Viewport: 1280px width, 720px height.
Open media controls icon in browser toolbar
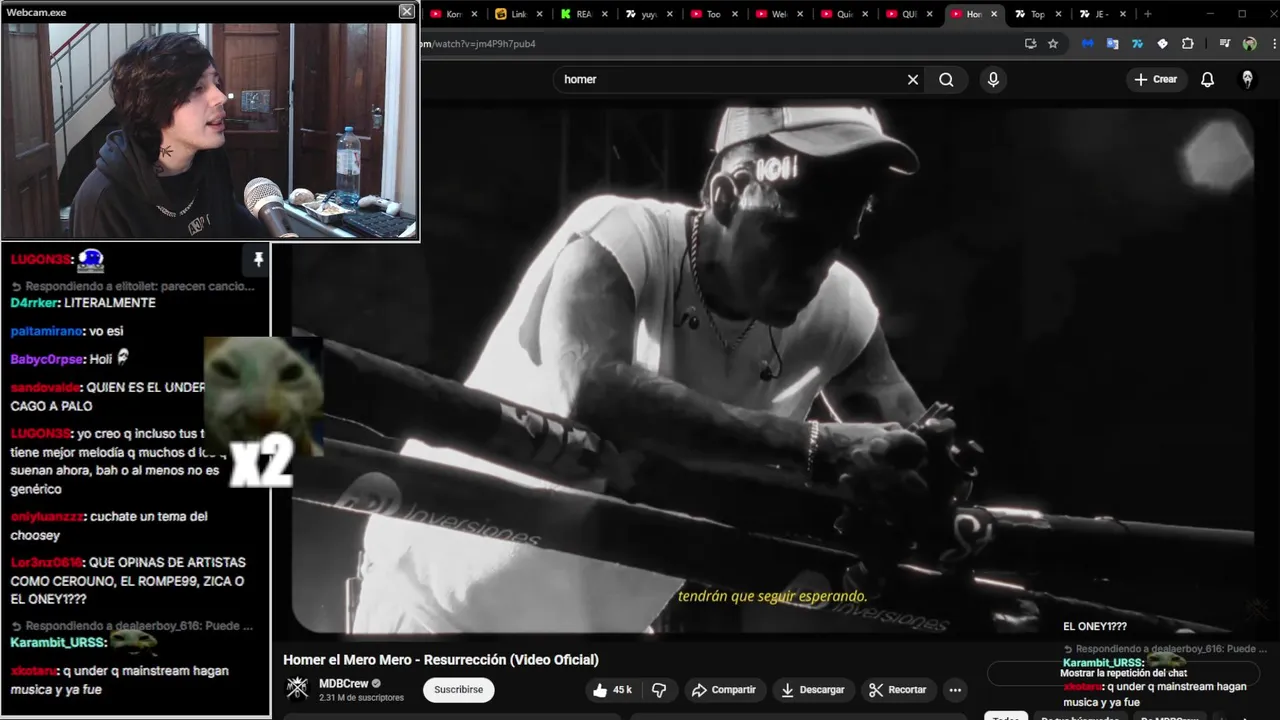pyautogui.click(x=1224, y=44)
